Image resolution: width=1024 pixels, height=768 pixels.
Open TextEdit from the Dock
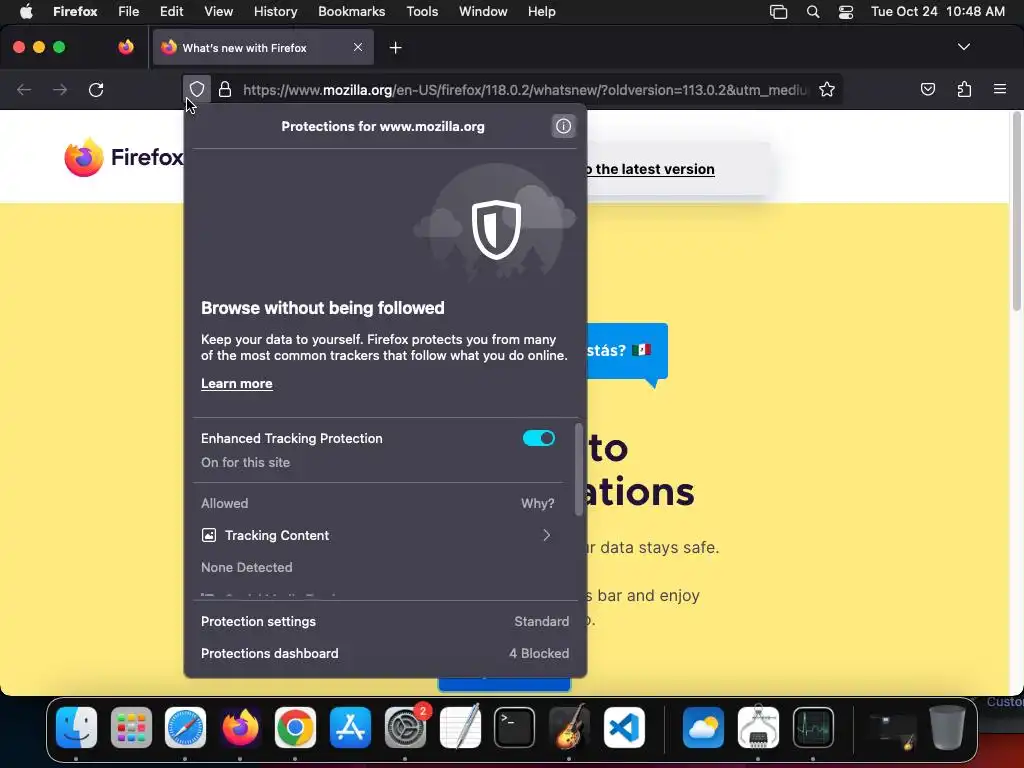point(460,727)
